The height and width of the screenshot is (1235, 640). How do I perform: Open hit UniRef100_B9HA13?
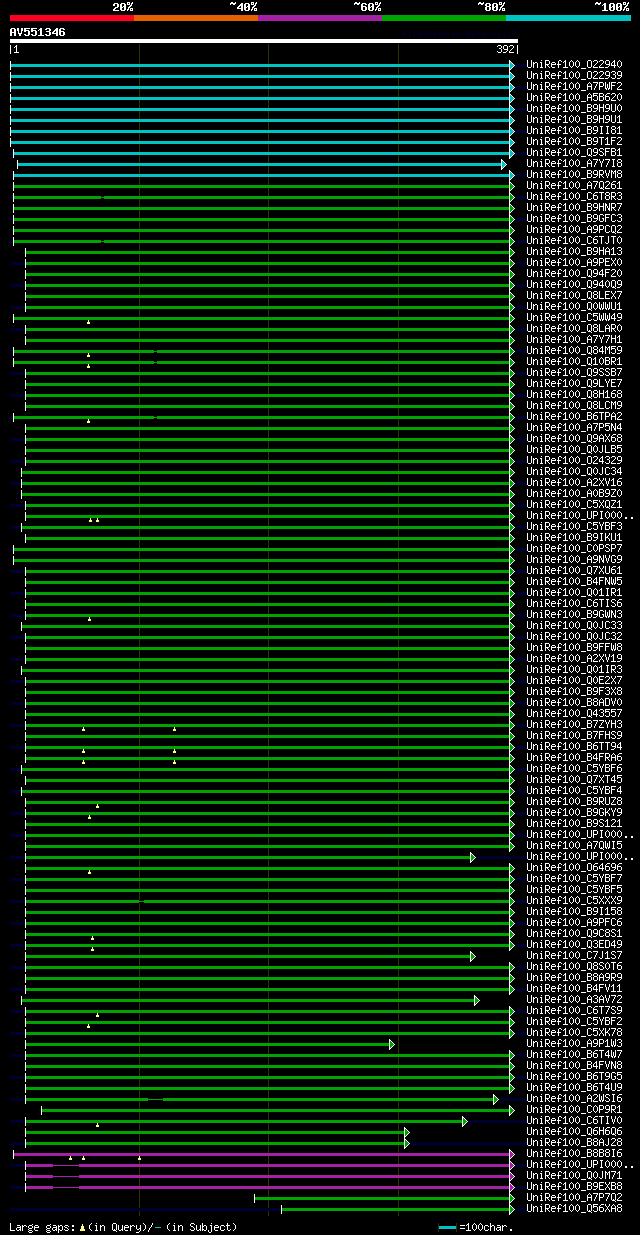574,252
